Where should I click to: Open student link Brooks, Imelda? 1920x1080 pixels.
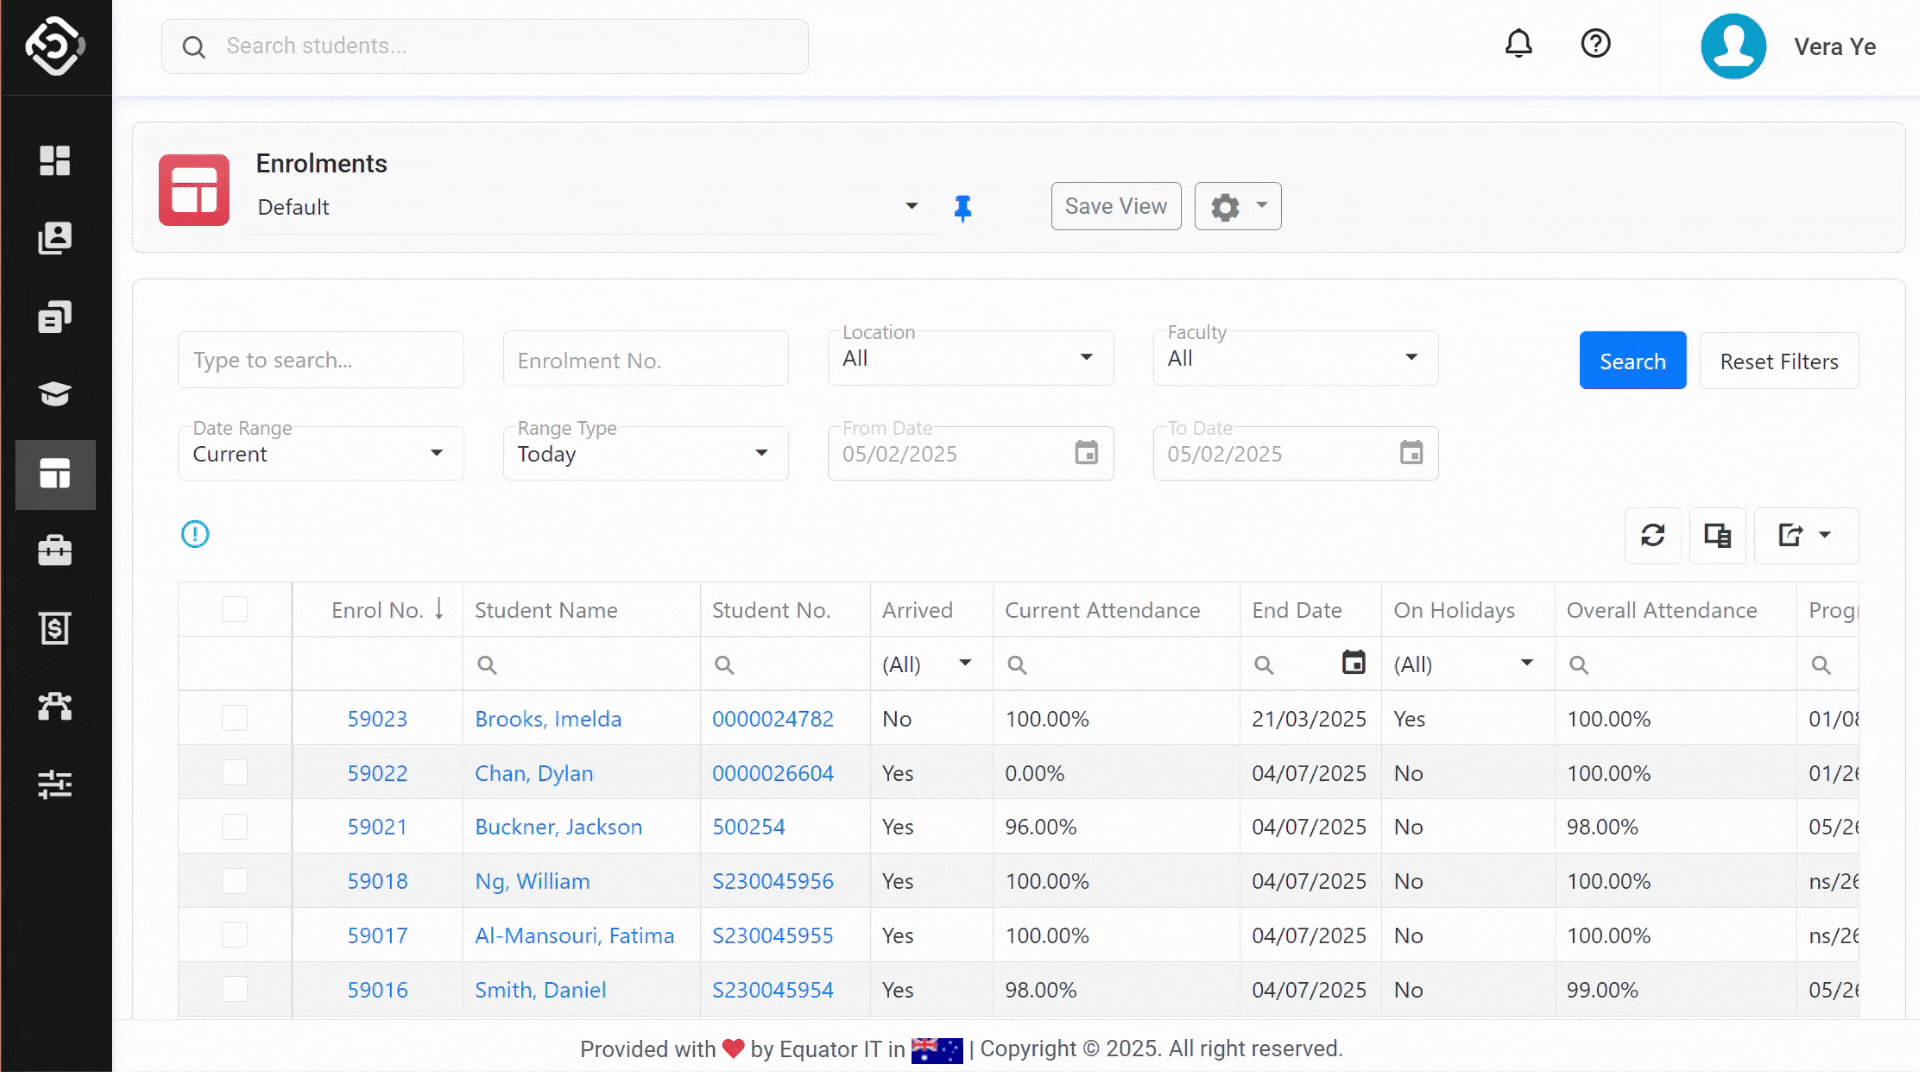pos(548,719)
